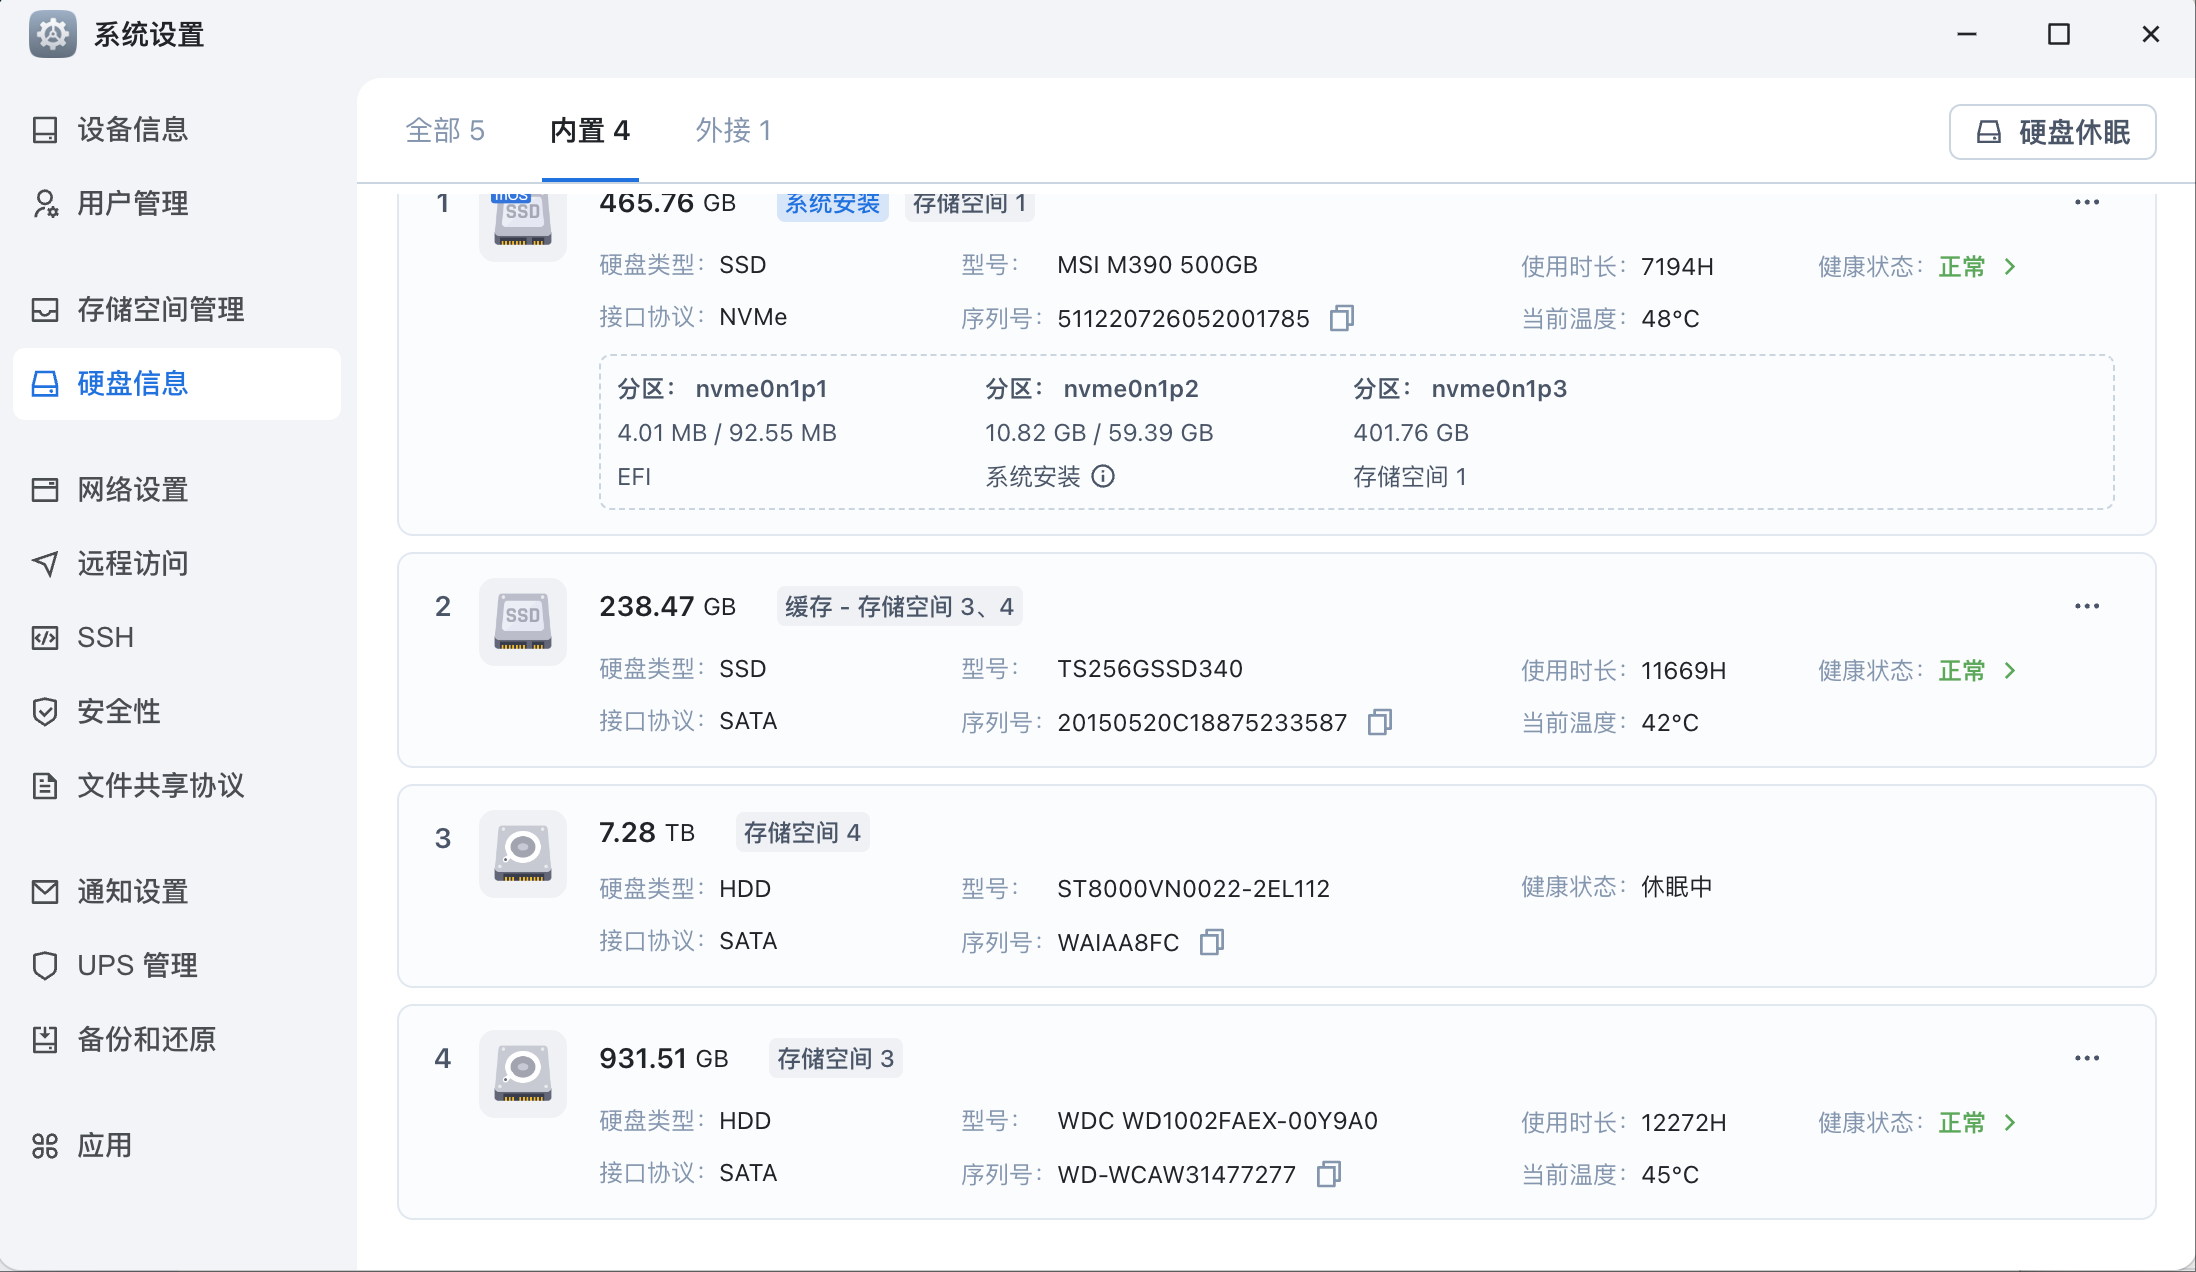
Task: Open 存储空间管理 in sidebar
Action: 160,310
